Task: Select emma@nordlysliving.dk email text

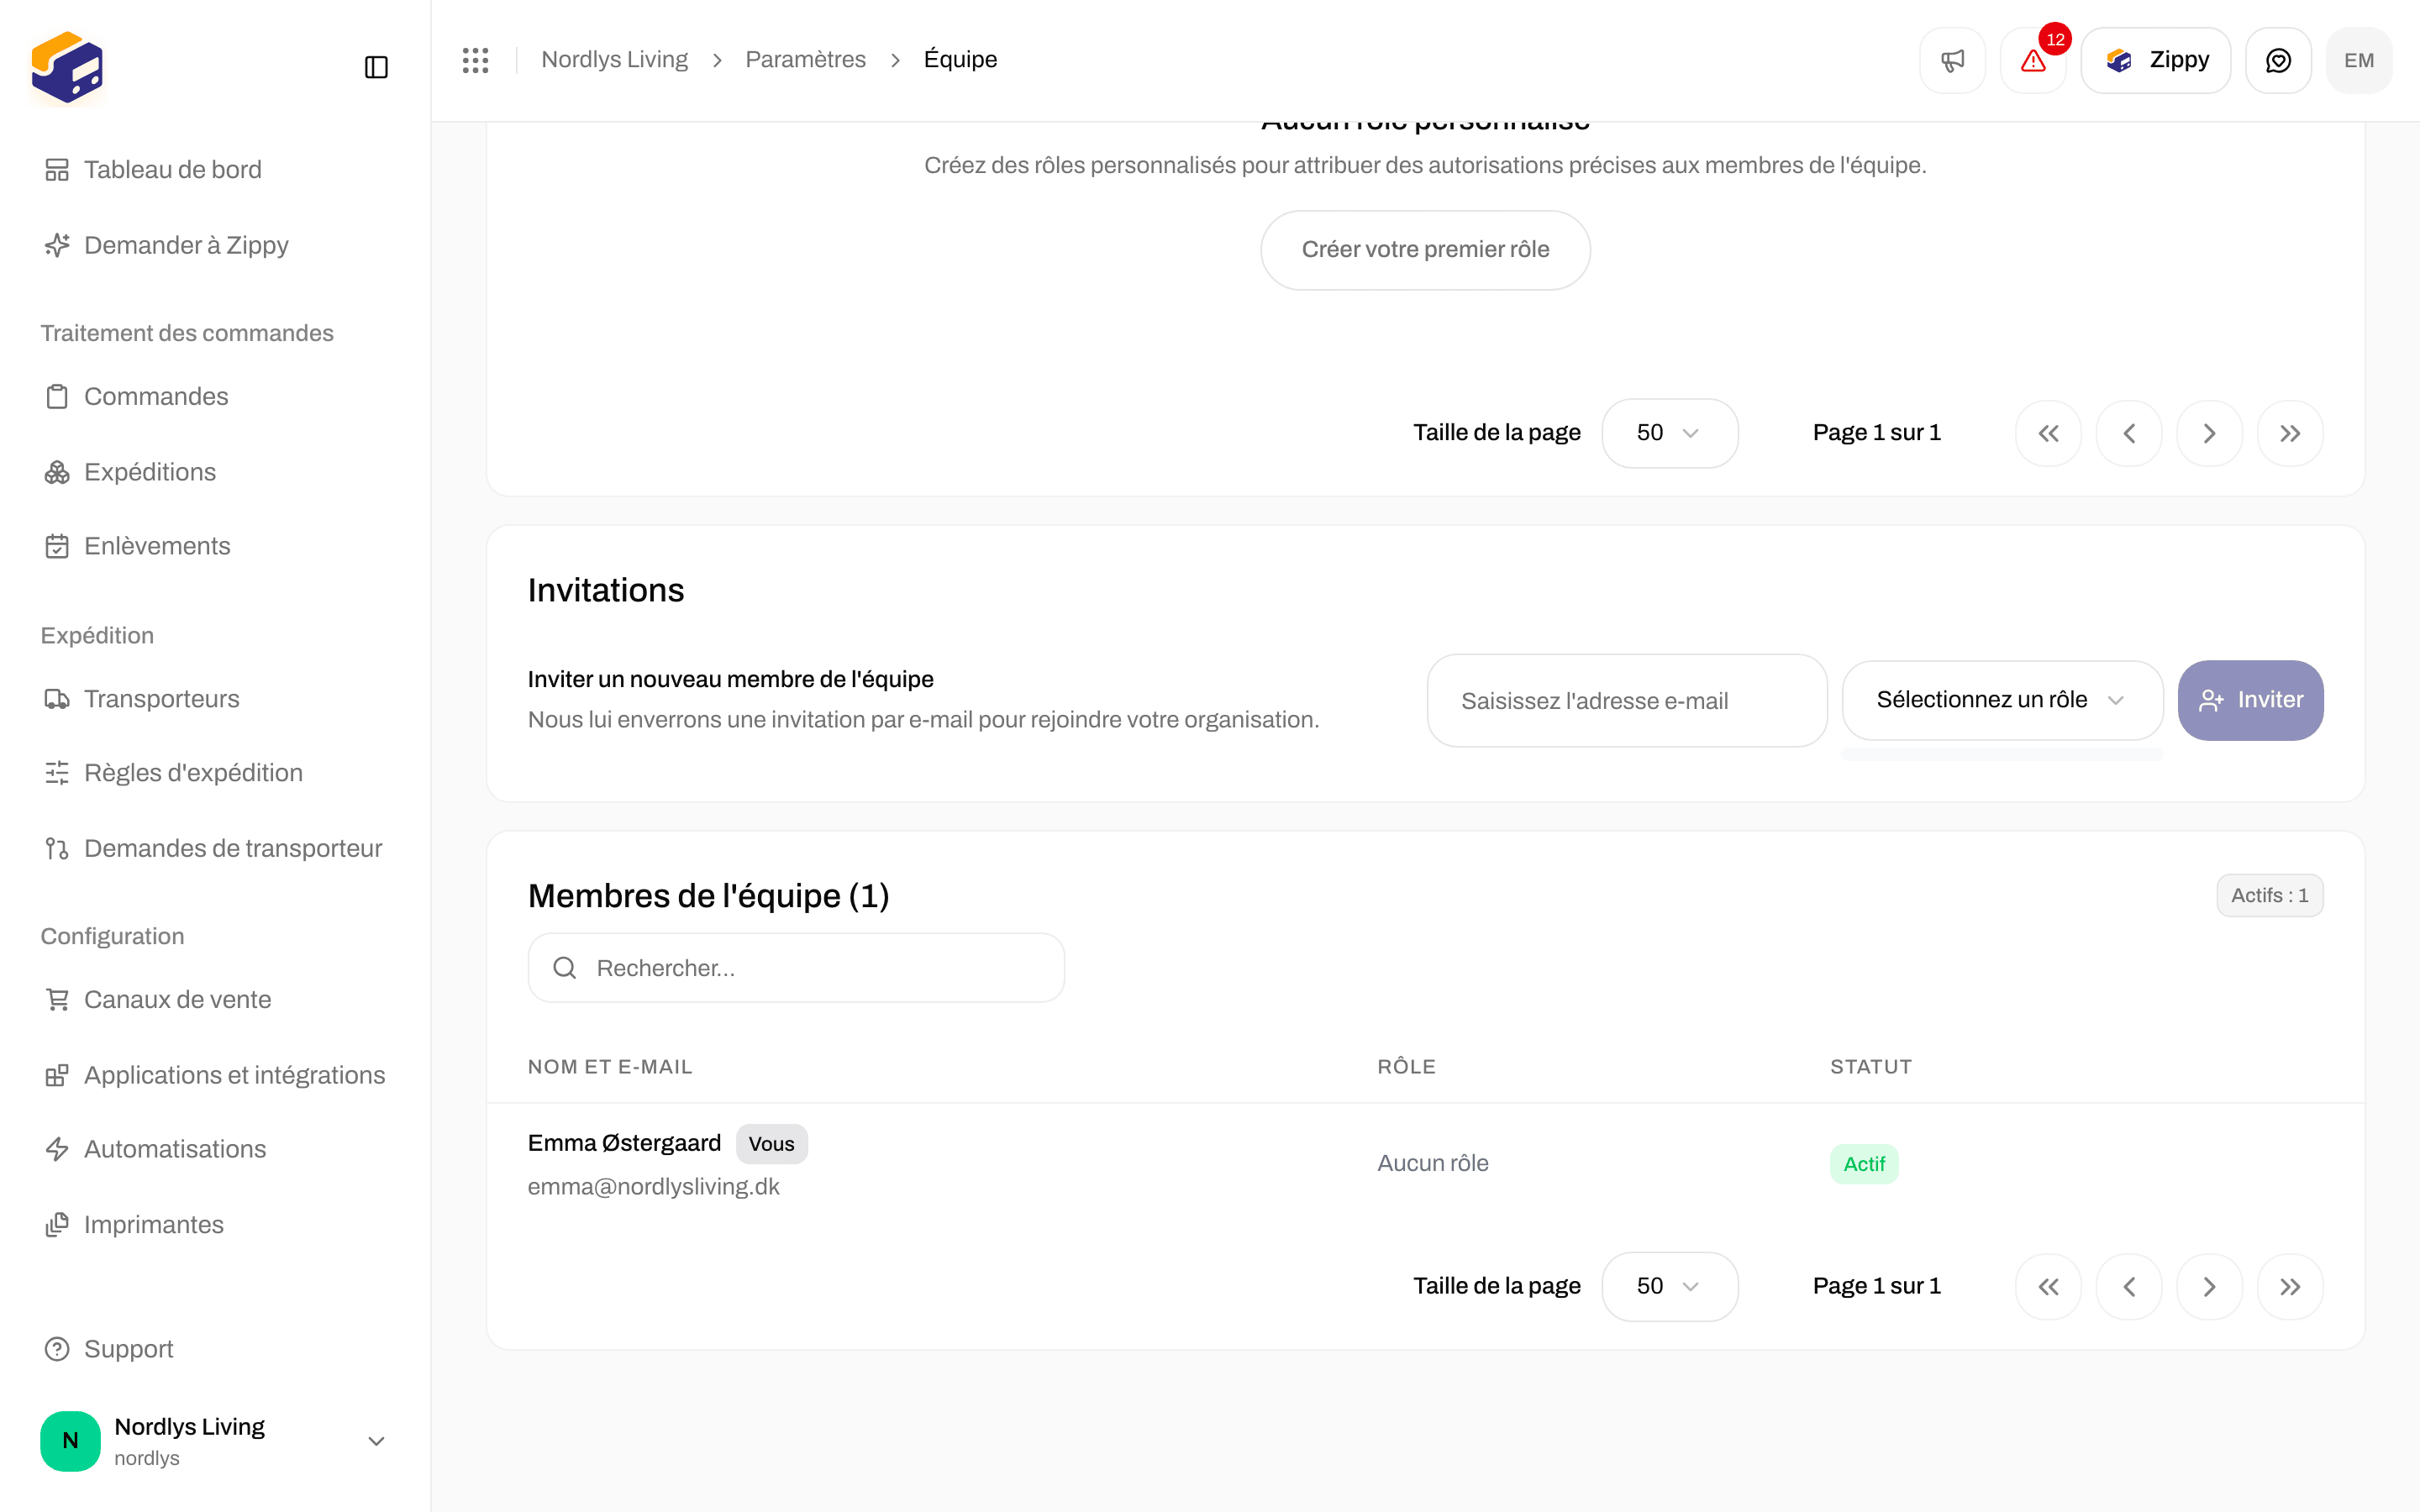Action: click(653, 1186)
